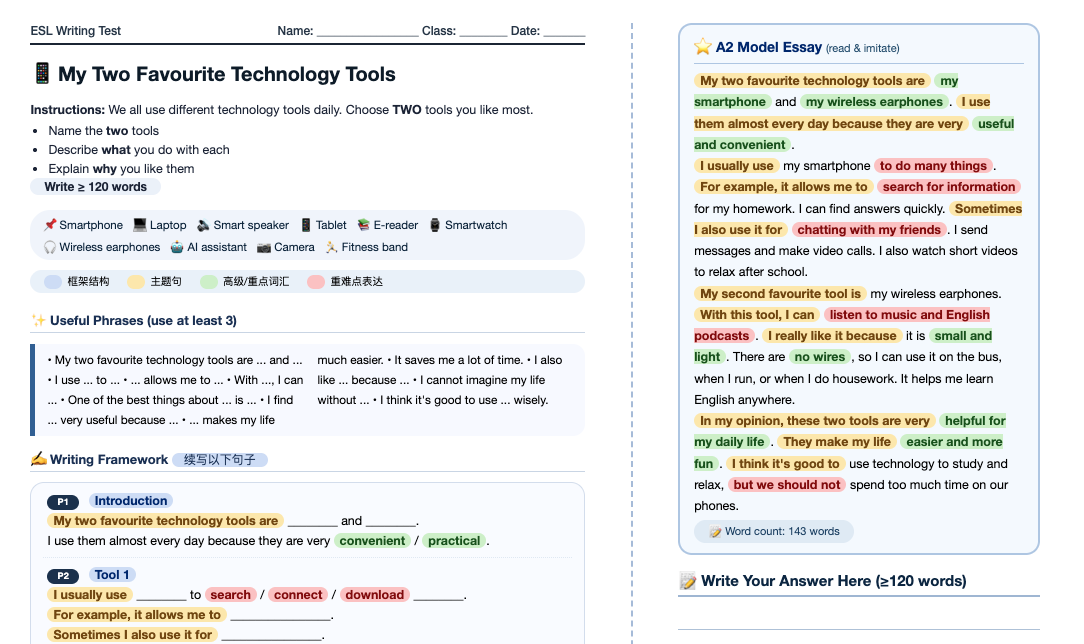
Task: Click the memo icon beside Word count
Action: pyautogui.click(x=715, y=532)
